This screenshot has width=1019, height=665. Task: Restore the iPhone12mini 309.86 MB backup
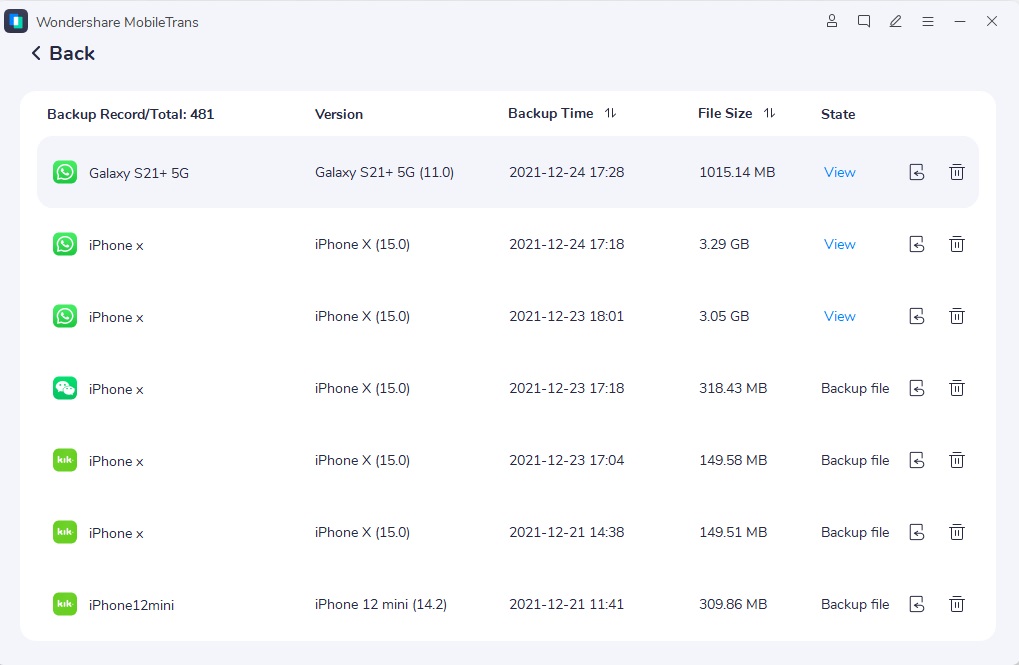pyautogui.click(x=917, y=605)
